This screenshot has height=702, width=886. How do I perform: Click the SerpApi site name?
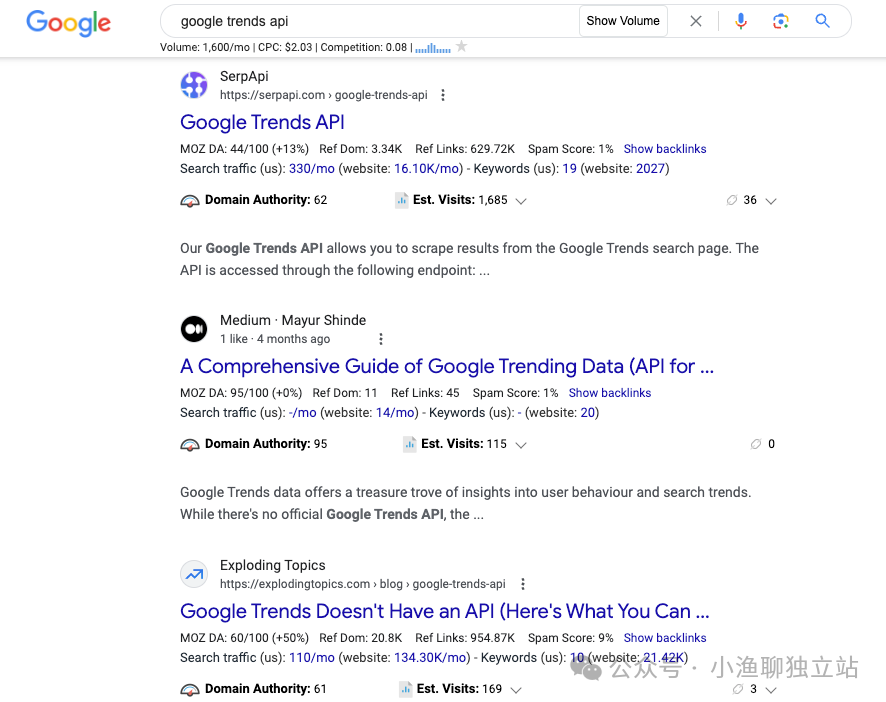244,76
